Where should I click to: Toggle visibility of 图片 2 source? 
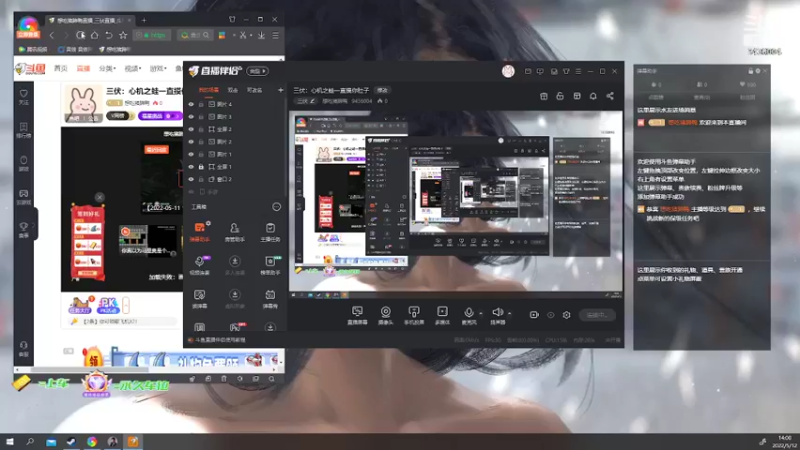click(191, 142)
